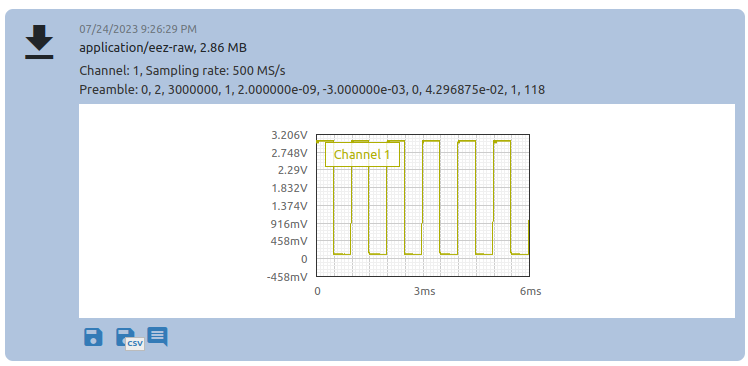The image size is (748, 366).
Task: Add a note via the comment icon
Action: 157,336
